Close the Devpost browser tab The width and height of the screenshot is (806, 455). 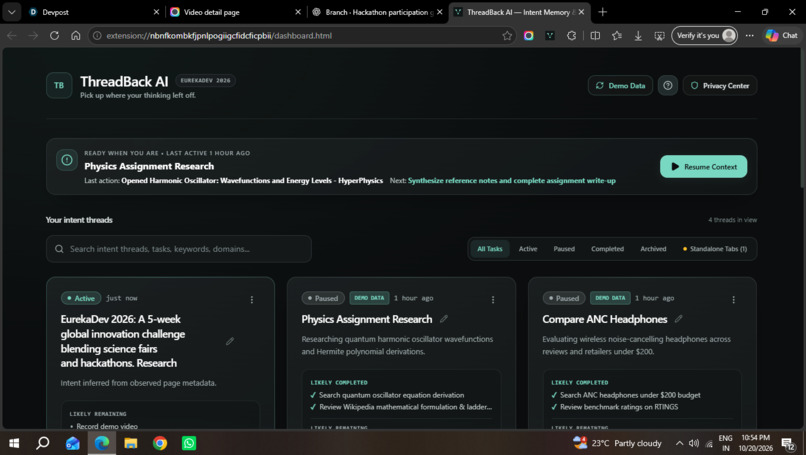pyautogui.click(x=156, y=12)
